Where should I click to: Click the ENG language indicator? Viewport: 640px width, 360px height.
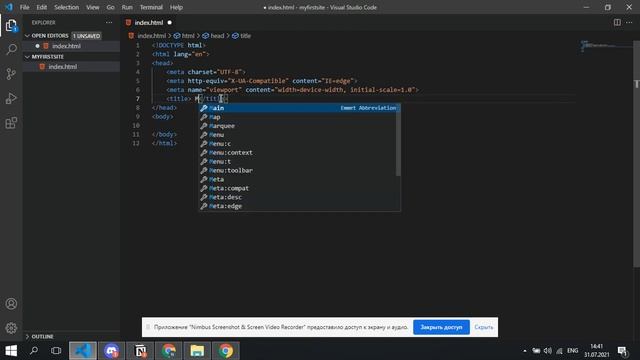(573, 351)
